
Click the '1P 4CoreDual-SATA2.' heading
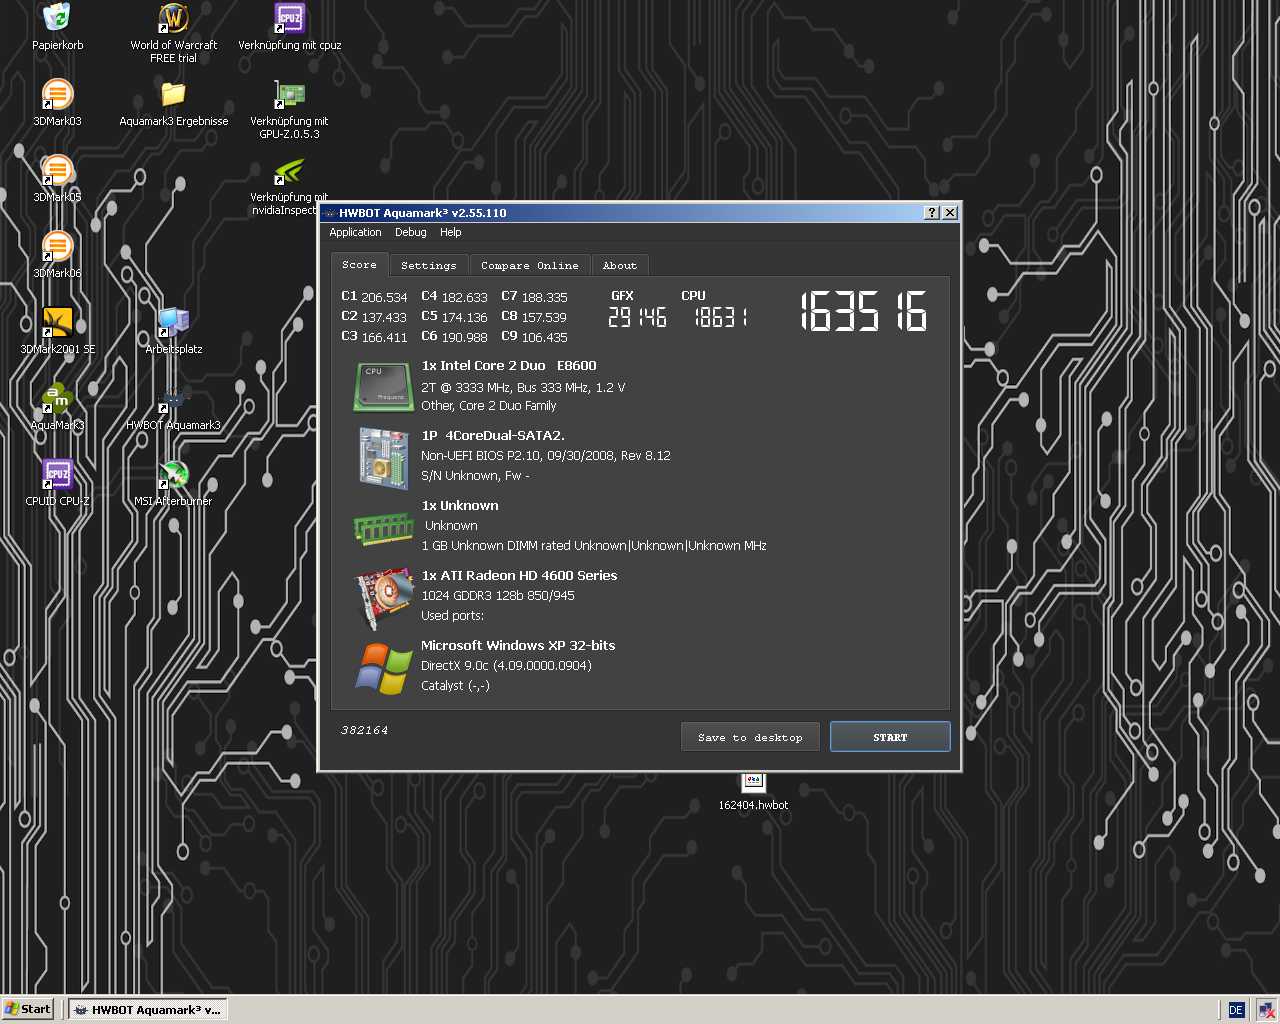493,436
